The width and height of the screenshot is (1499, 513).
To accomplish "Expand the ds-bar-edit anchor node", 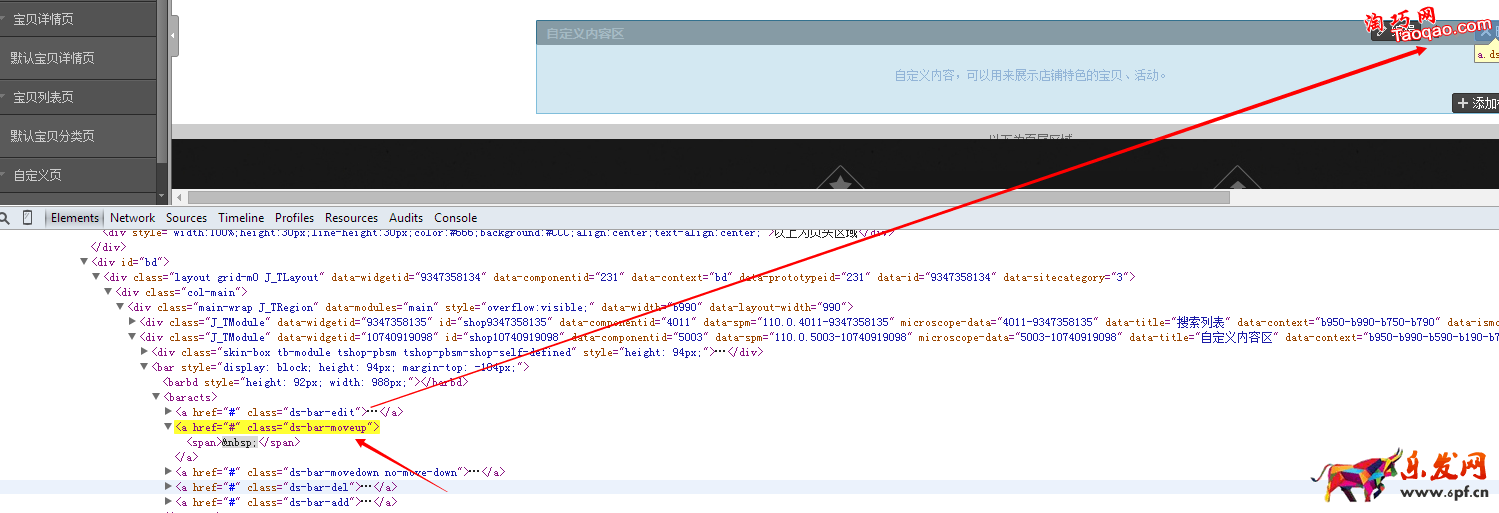I will [168, 412].
